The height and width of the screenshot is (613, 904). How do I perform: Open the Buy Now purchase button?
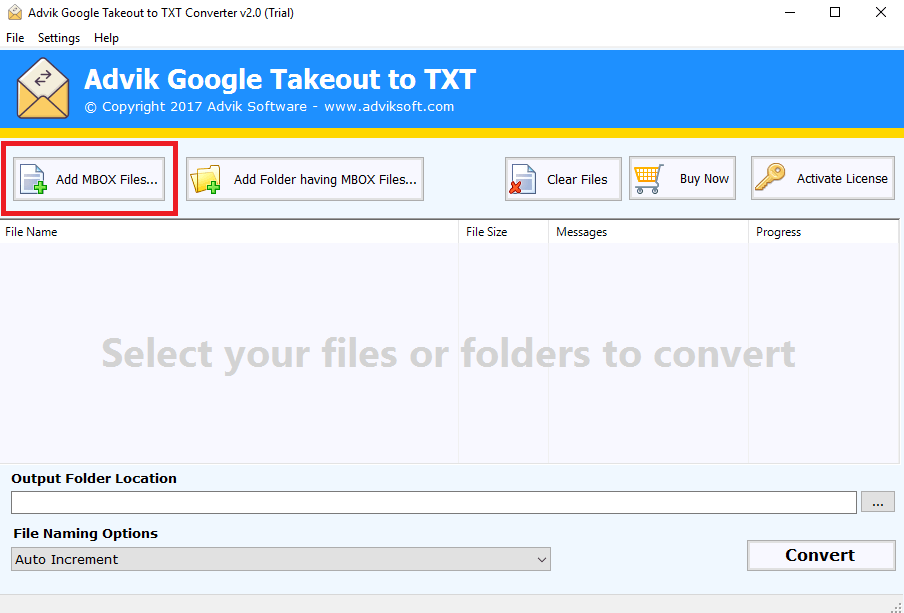[682, 178]
